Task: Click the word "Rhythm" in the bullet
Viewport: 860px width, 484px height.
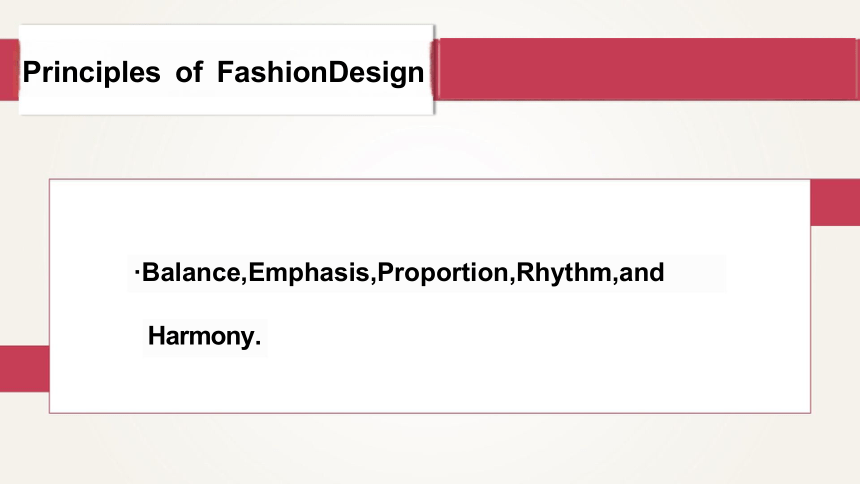Action: (564, 273)
